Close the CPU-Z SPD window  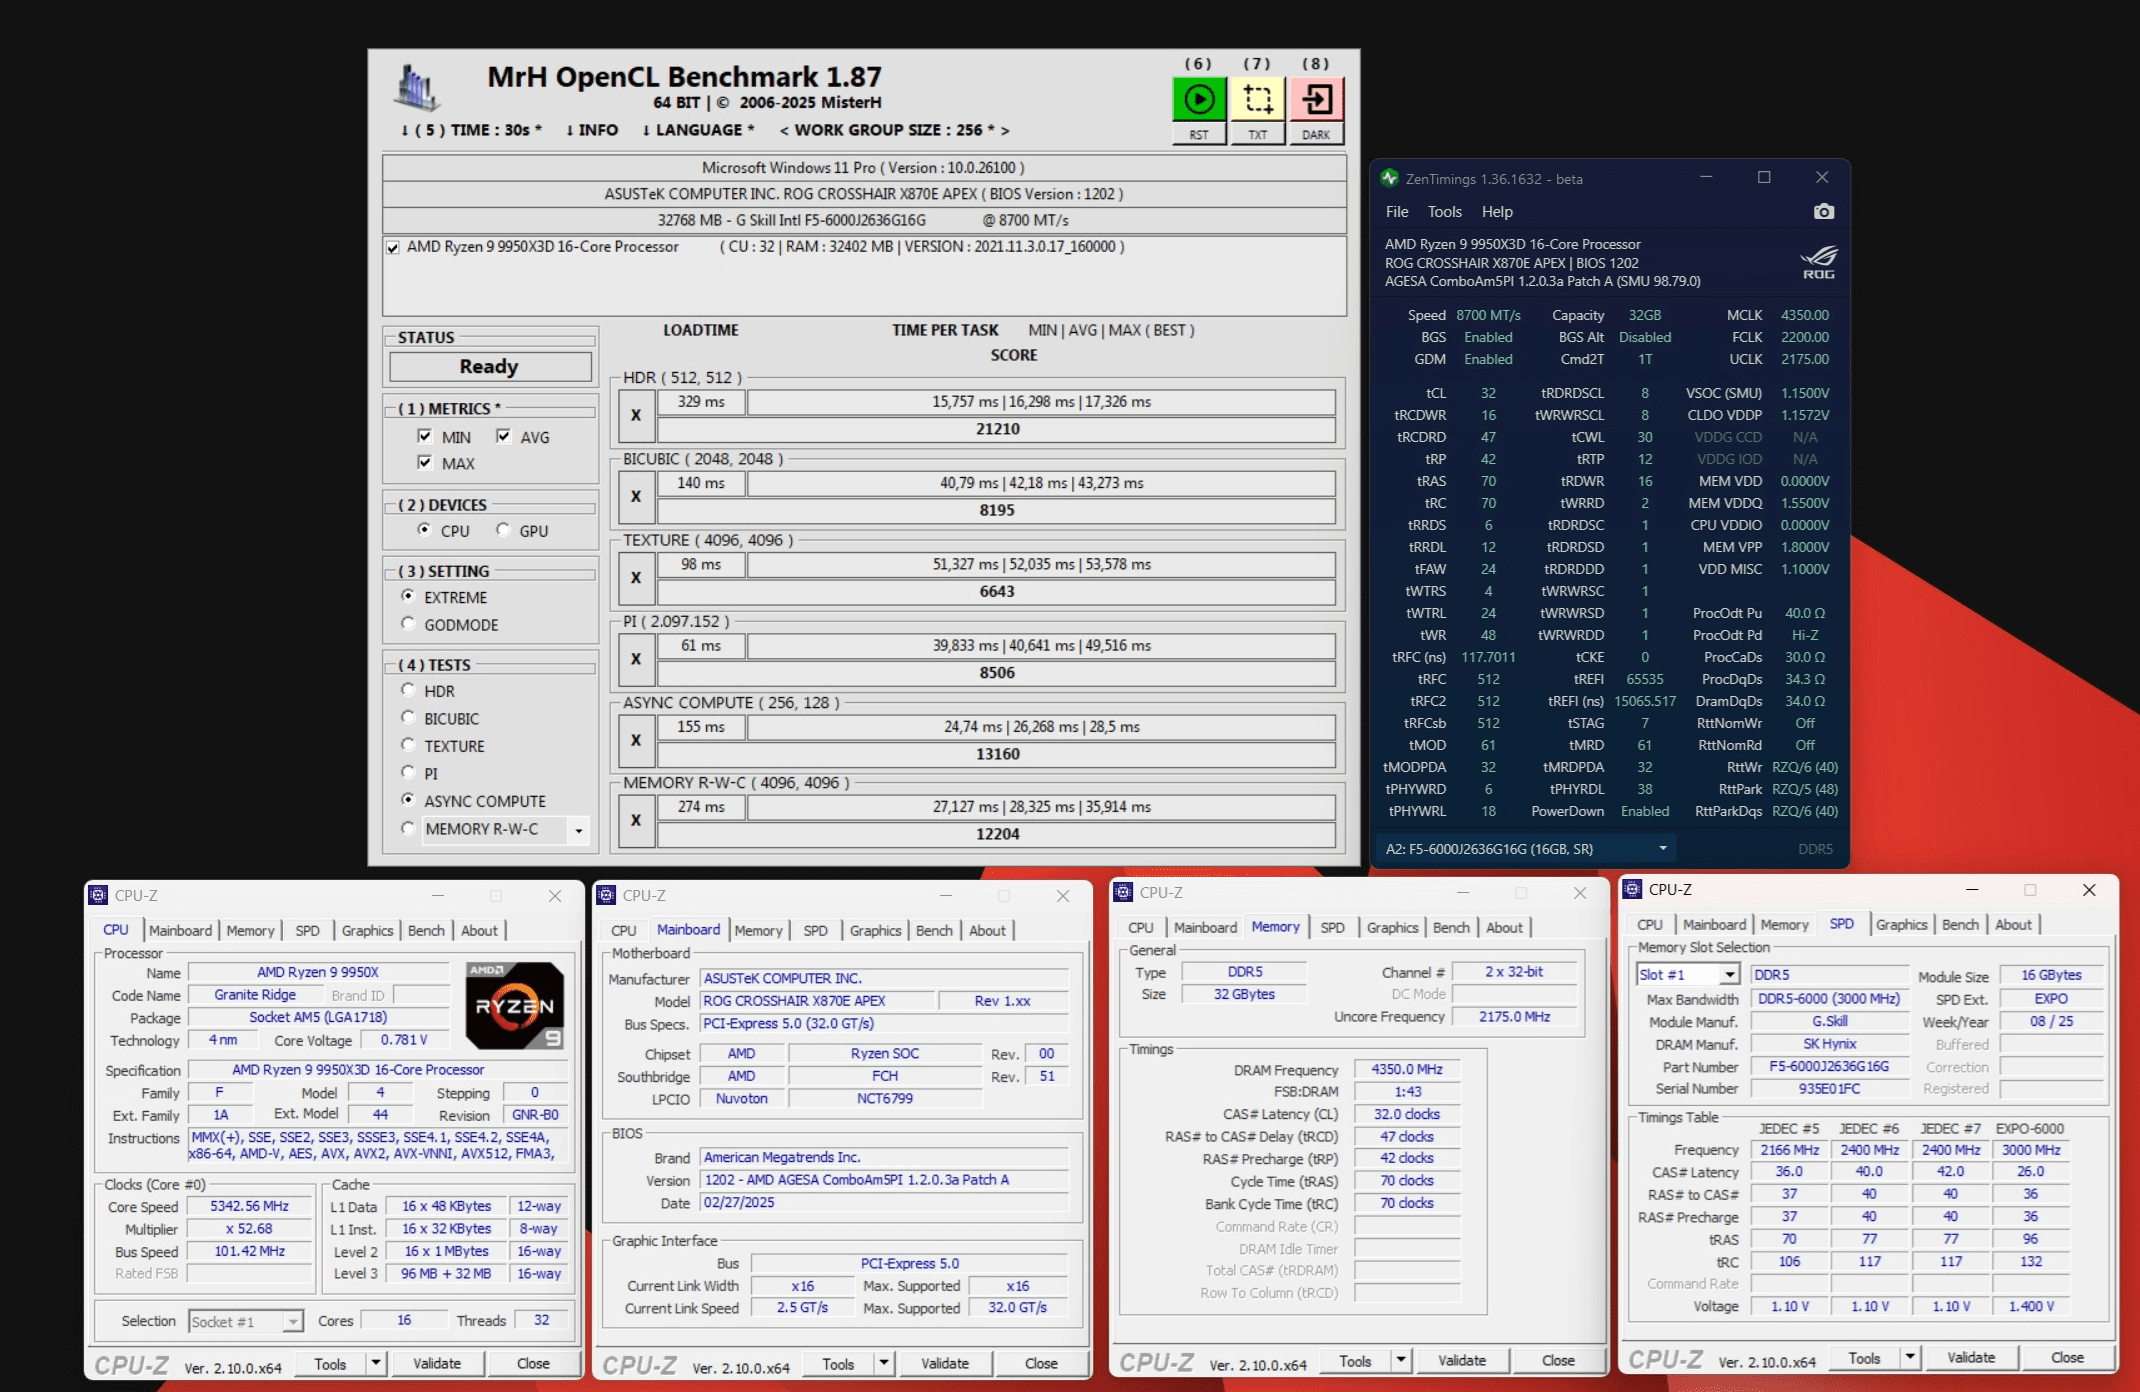pyautogui.click(x=2089, y=889)
